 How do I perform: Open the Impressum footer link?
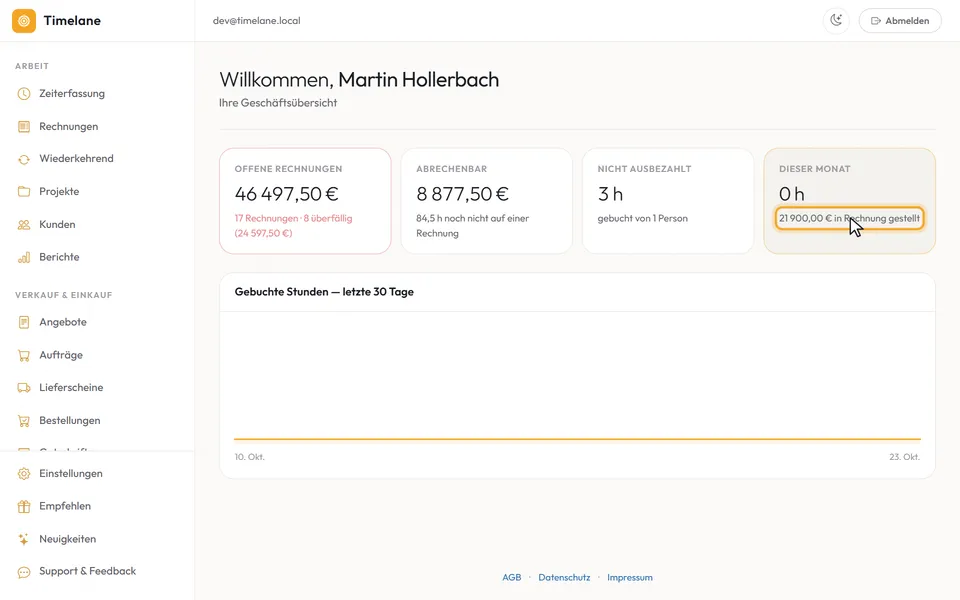coord(629,577)
